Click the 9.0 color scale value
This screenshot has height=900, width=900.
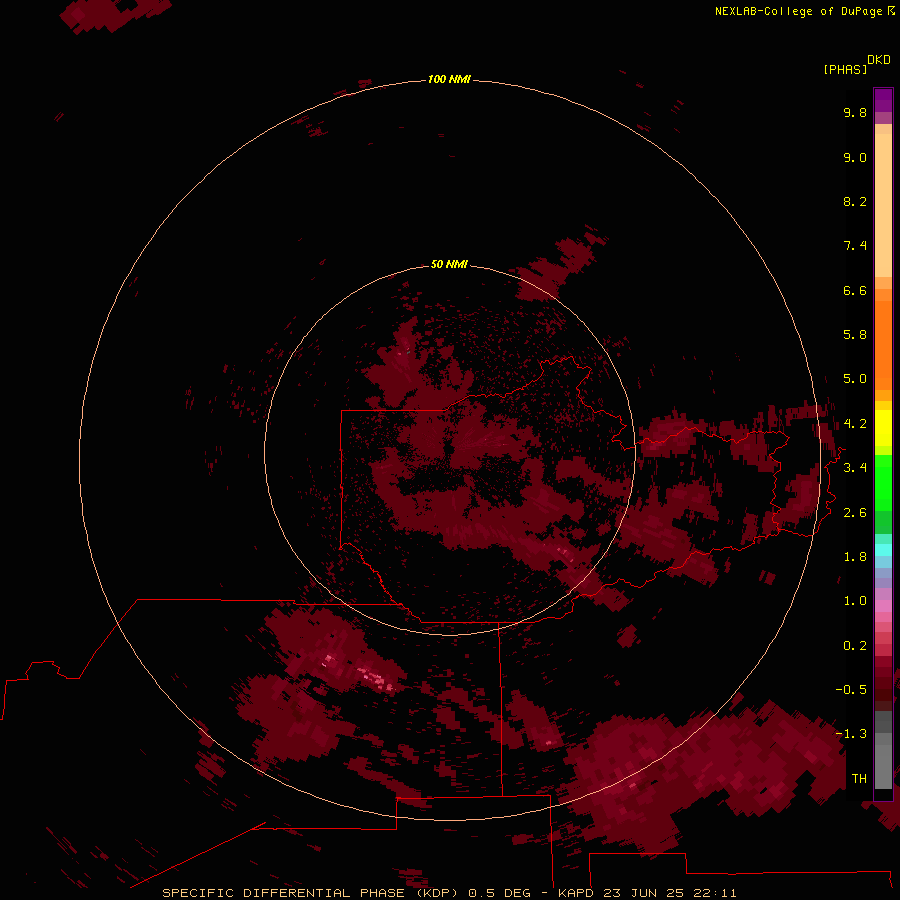click(855, 157)
